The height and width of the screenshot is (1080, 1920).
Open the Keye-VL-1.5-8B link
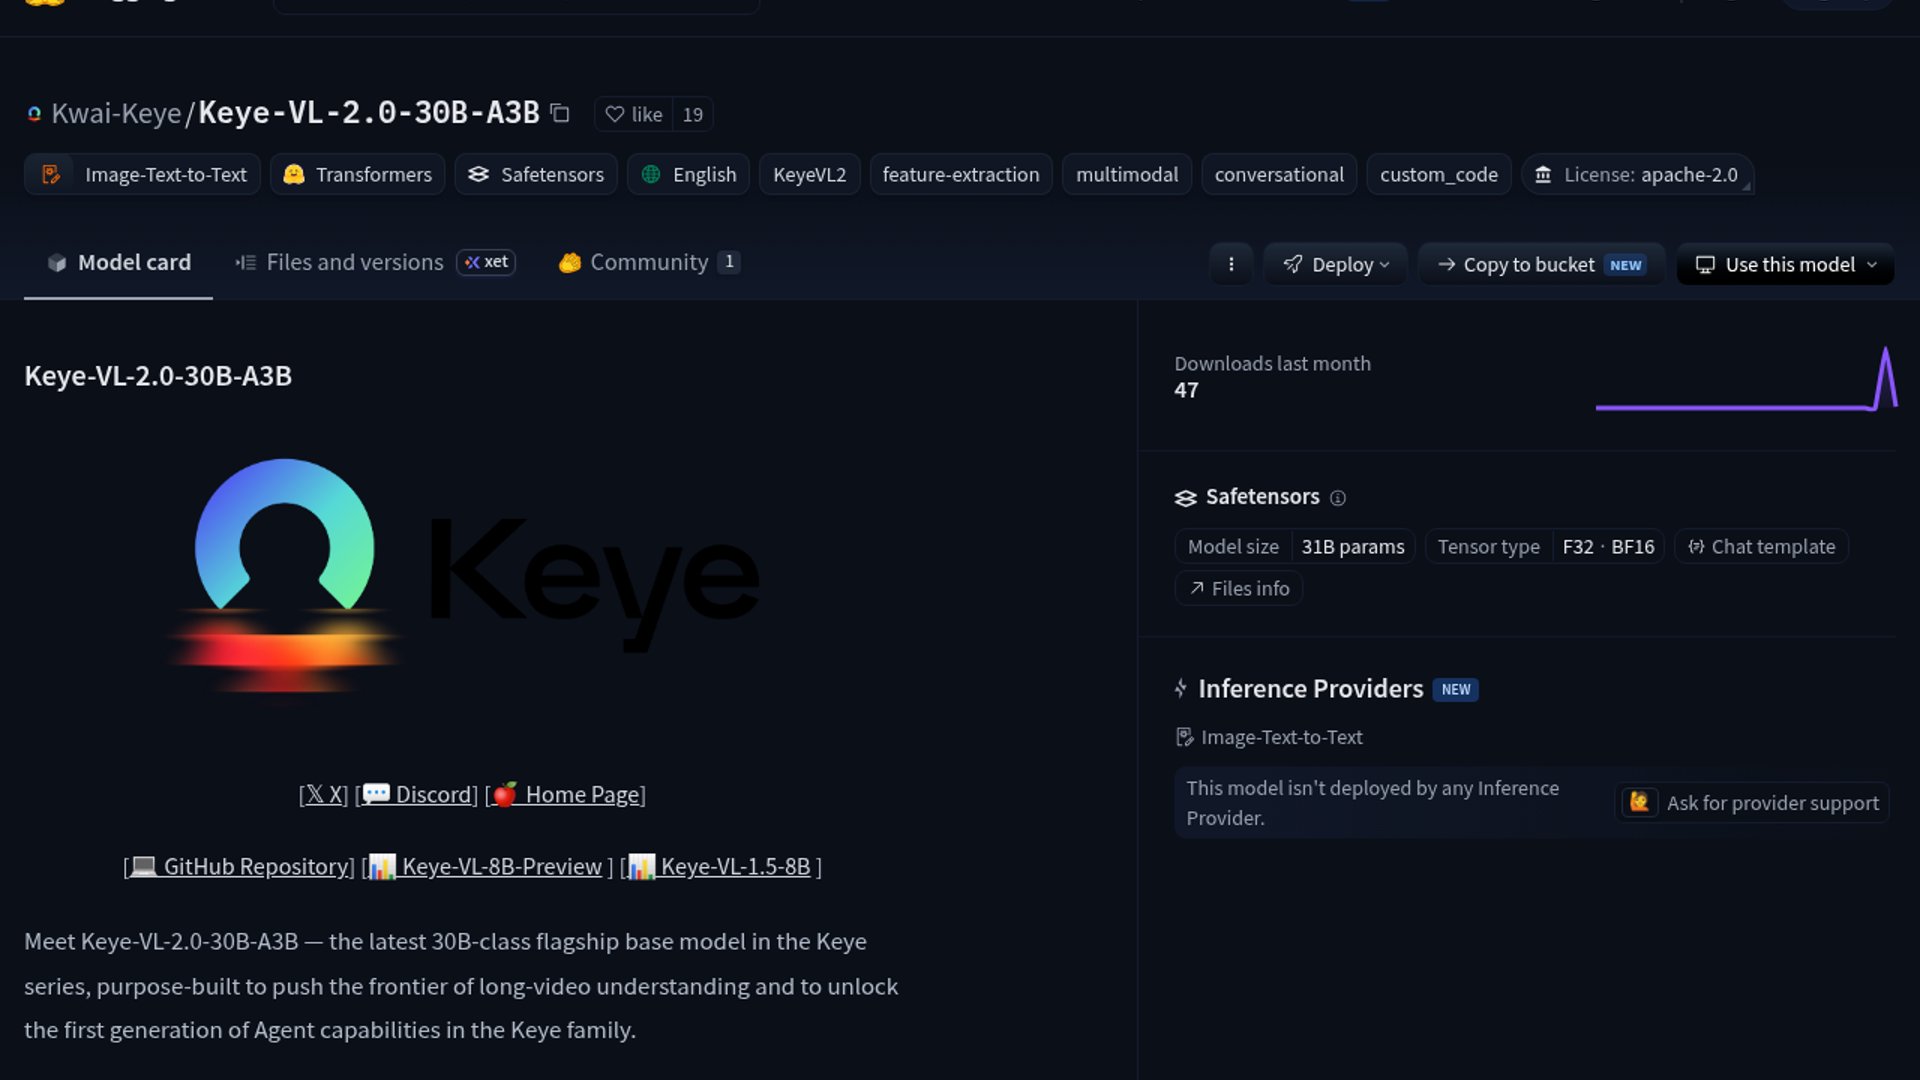pos(720,867)
